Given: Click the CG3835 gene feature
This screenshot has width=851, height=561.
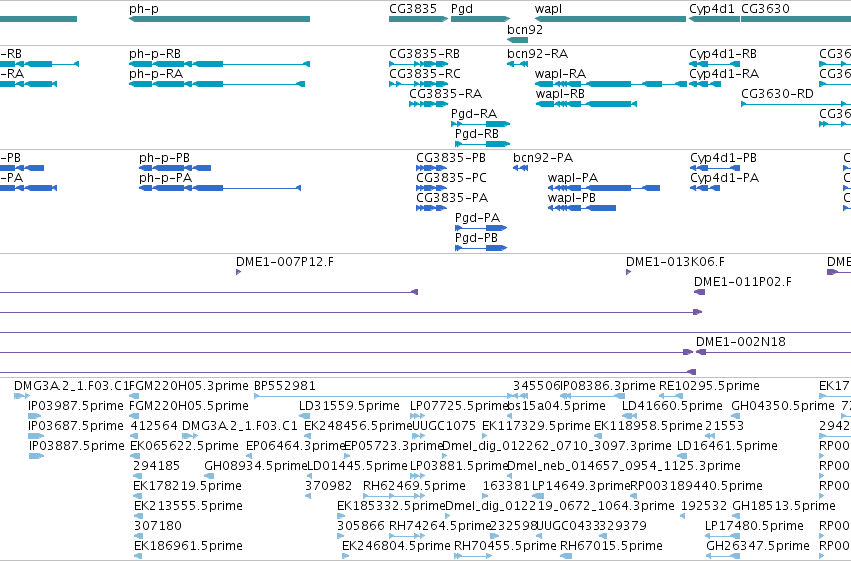Looking at the screenshot, I should tap(418, 19).
